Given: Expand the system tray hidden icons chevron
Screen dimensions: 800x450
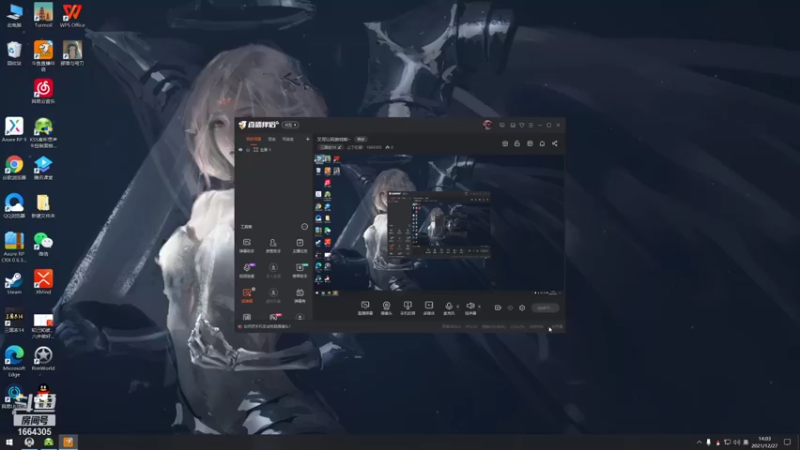Looking at the screenshot, I should coord(699,442).
